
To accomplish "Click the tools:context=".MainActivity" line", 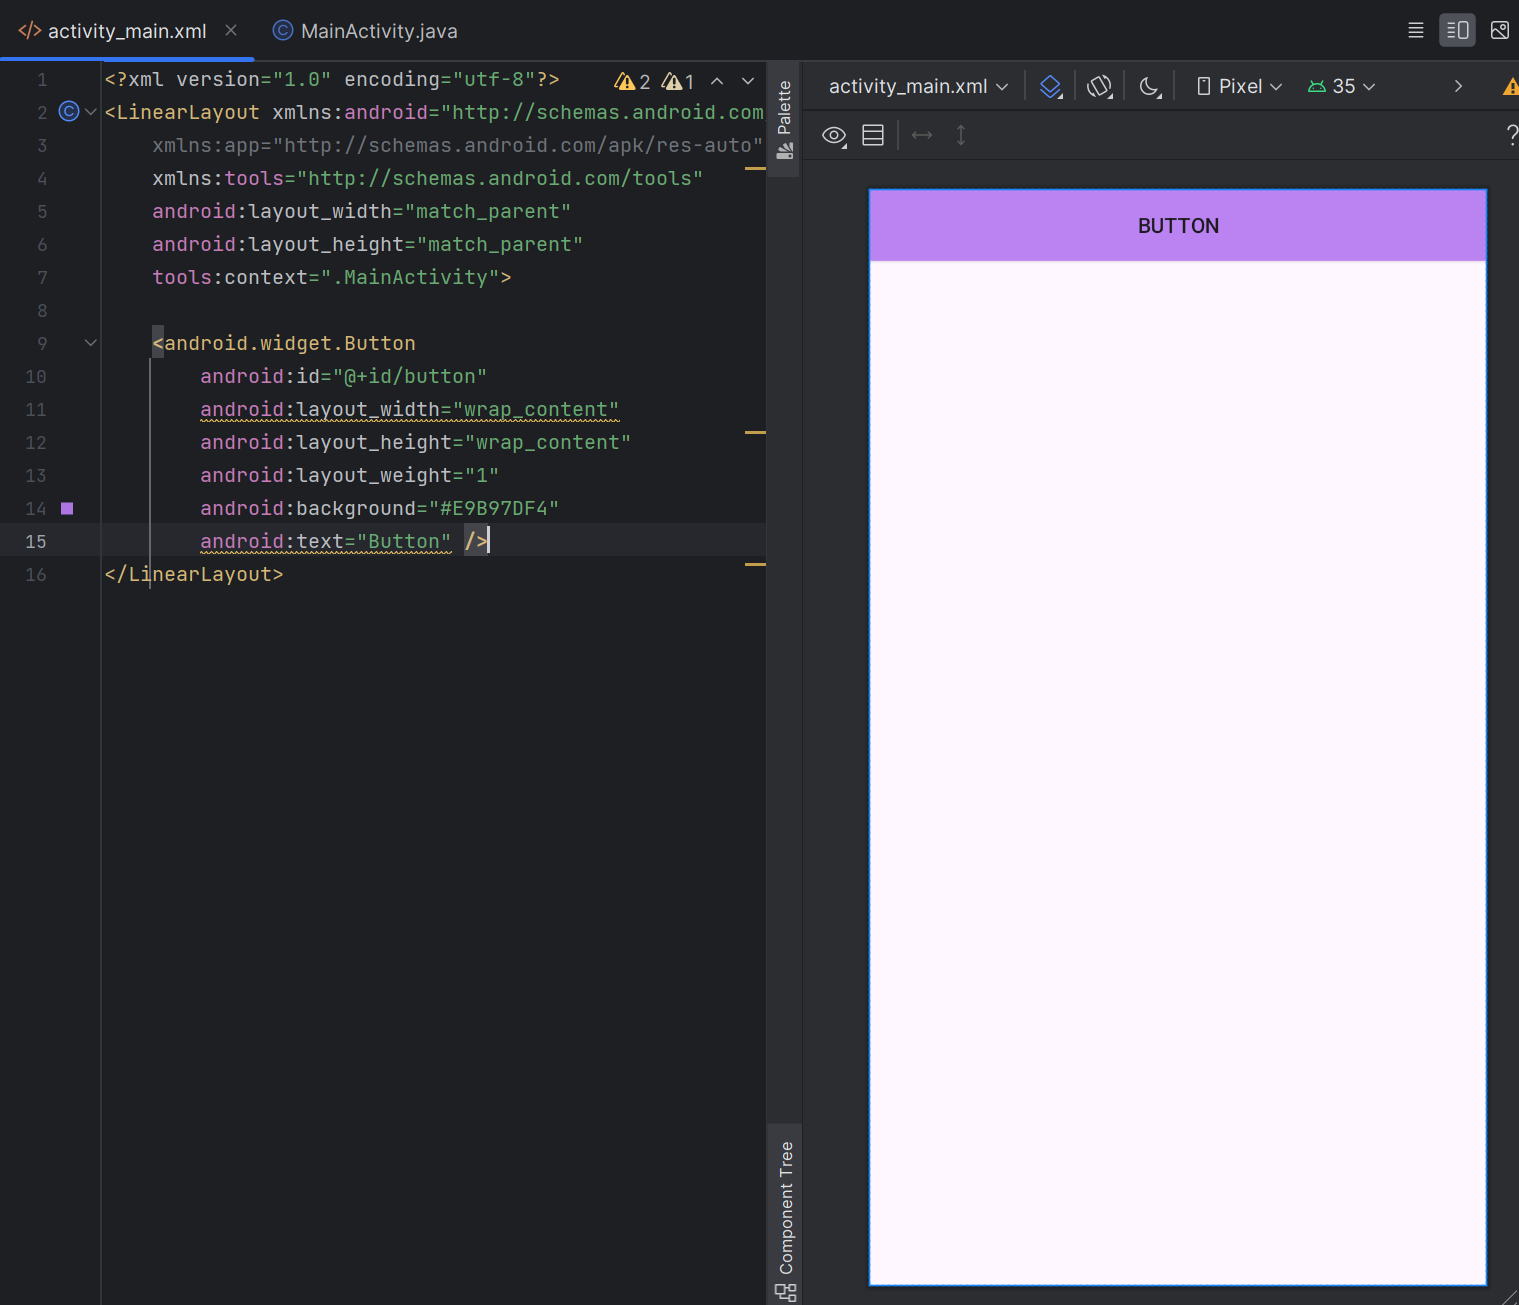I will coord(331,277).
